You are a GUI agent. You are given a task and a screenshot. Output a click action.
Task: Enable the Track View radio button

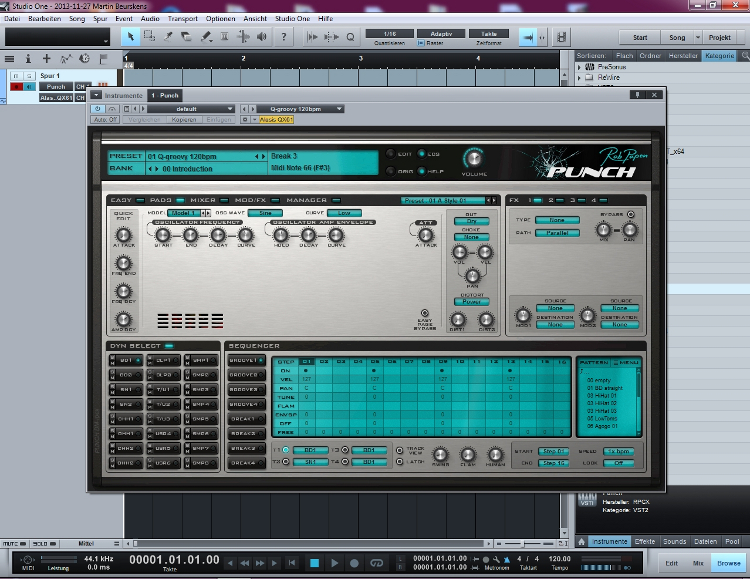click(399, 450)
